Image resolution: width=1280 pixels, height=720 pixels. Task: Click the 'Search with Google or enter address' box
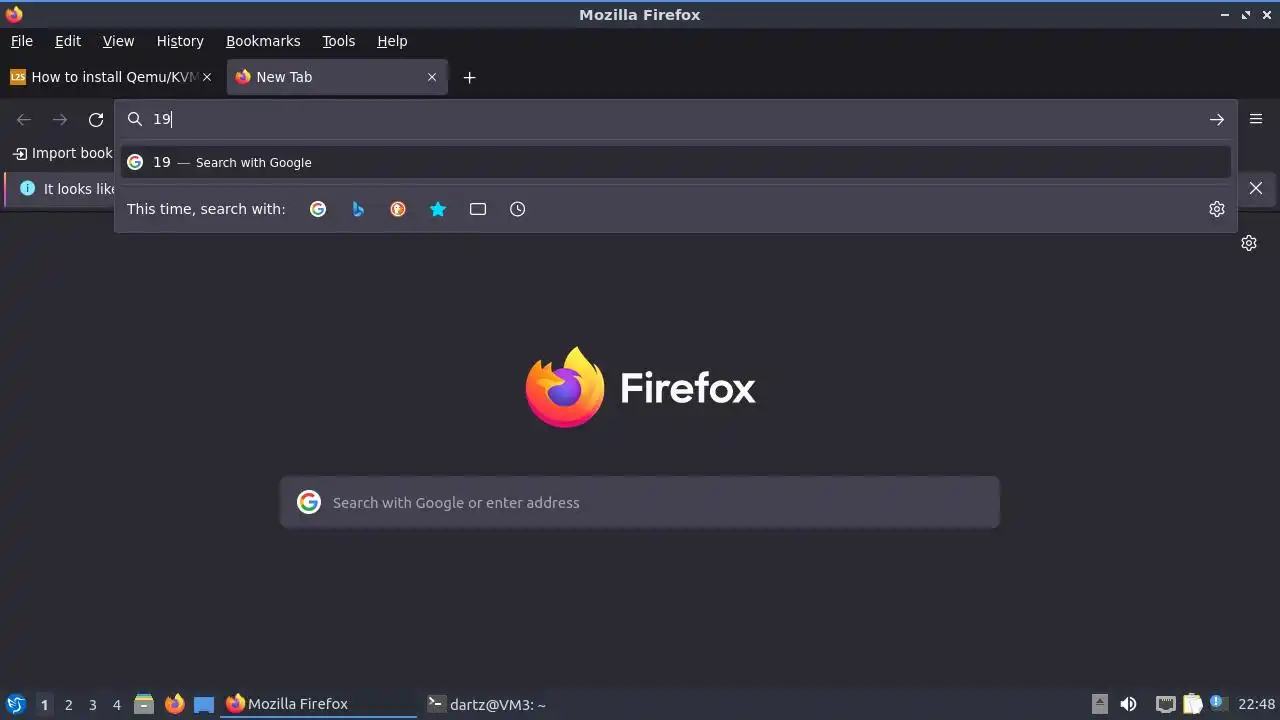click(x=640, y=502)
